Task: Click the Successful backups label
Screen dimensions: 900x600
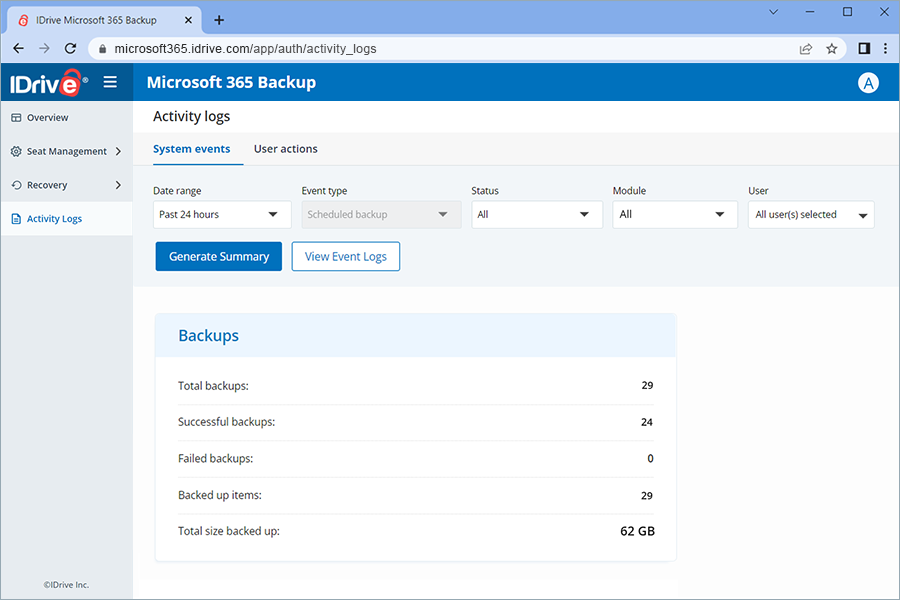Action: click(x=226, y=422)
